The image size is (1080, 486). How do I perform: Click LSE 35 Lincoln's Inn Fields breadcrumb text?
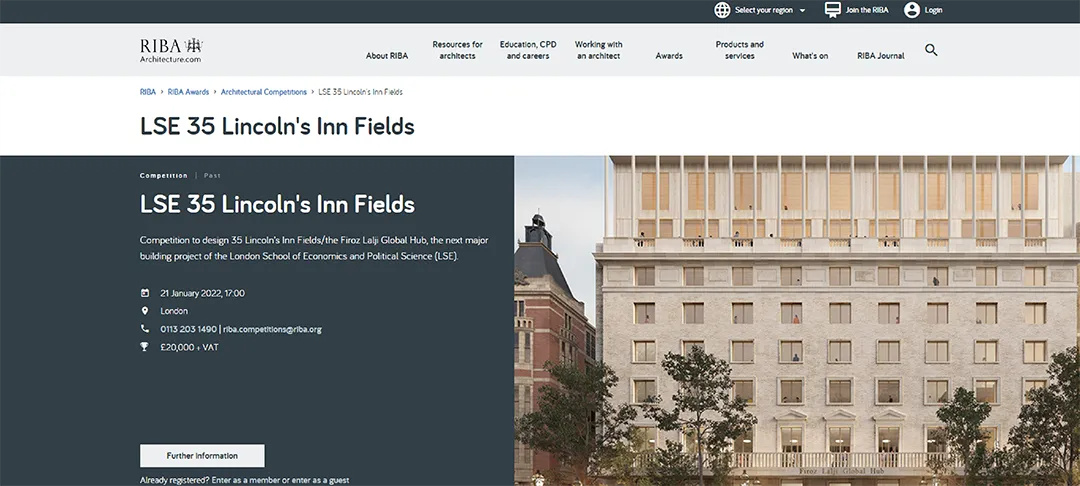(360, 92)
